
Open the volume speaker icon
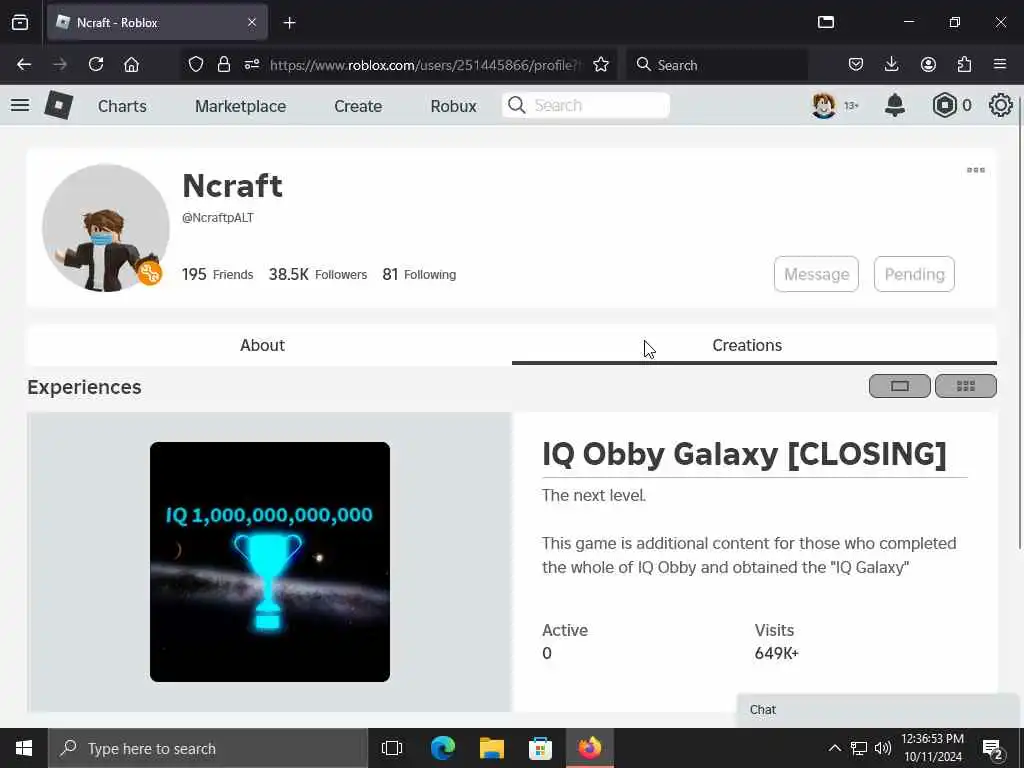click(x=882, y=748)
